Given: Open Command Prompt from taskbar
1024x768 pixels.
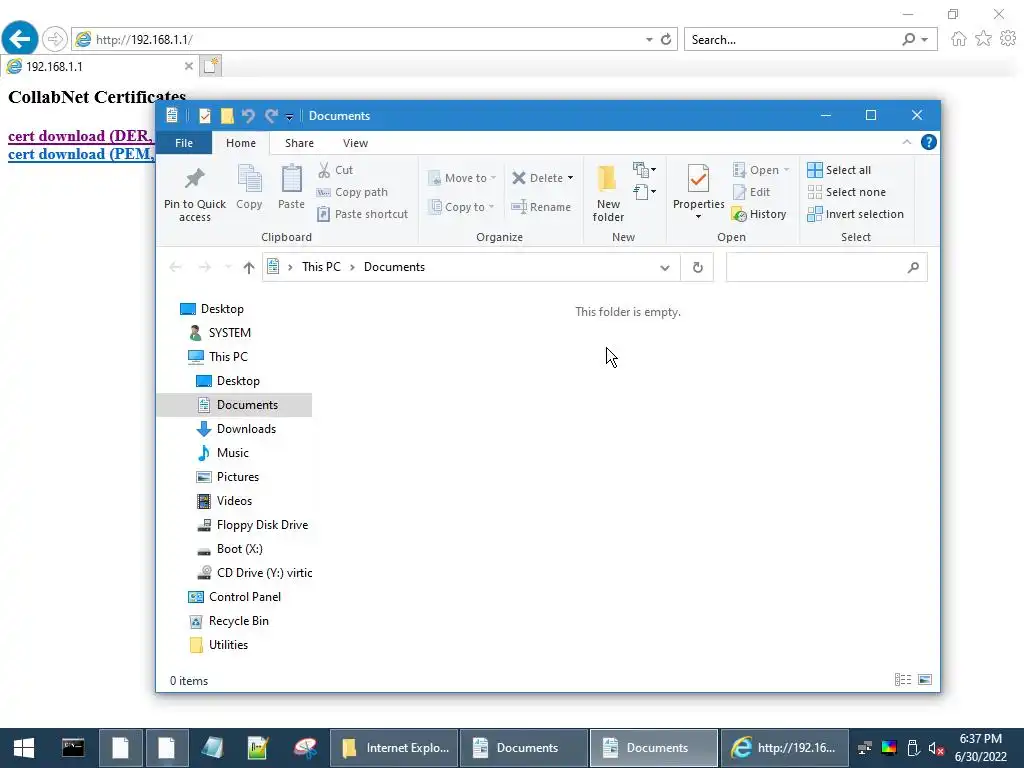Looking at the screenshot, I should [x=73, y=748].
